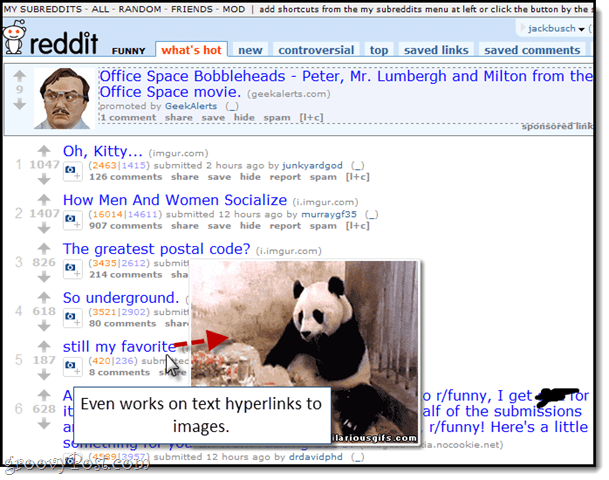Downvote 'How Men And Women Socialize'
Screen dimensions: 609x480
pos(44,228)
